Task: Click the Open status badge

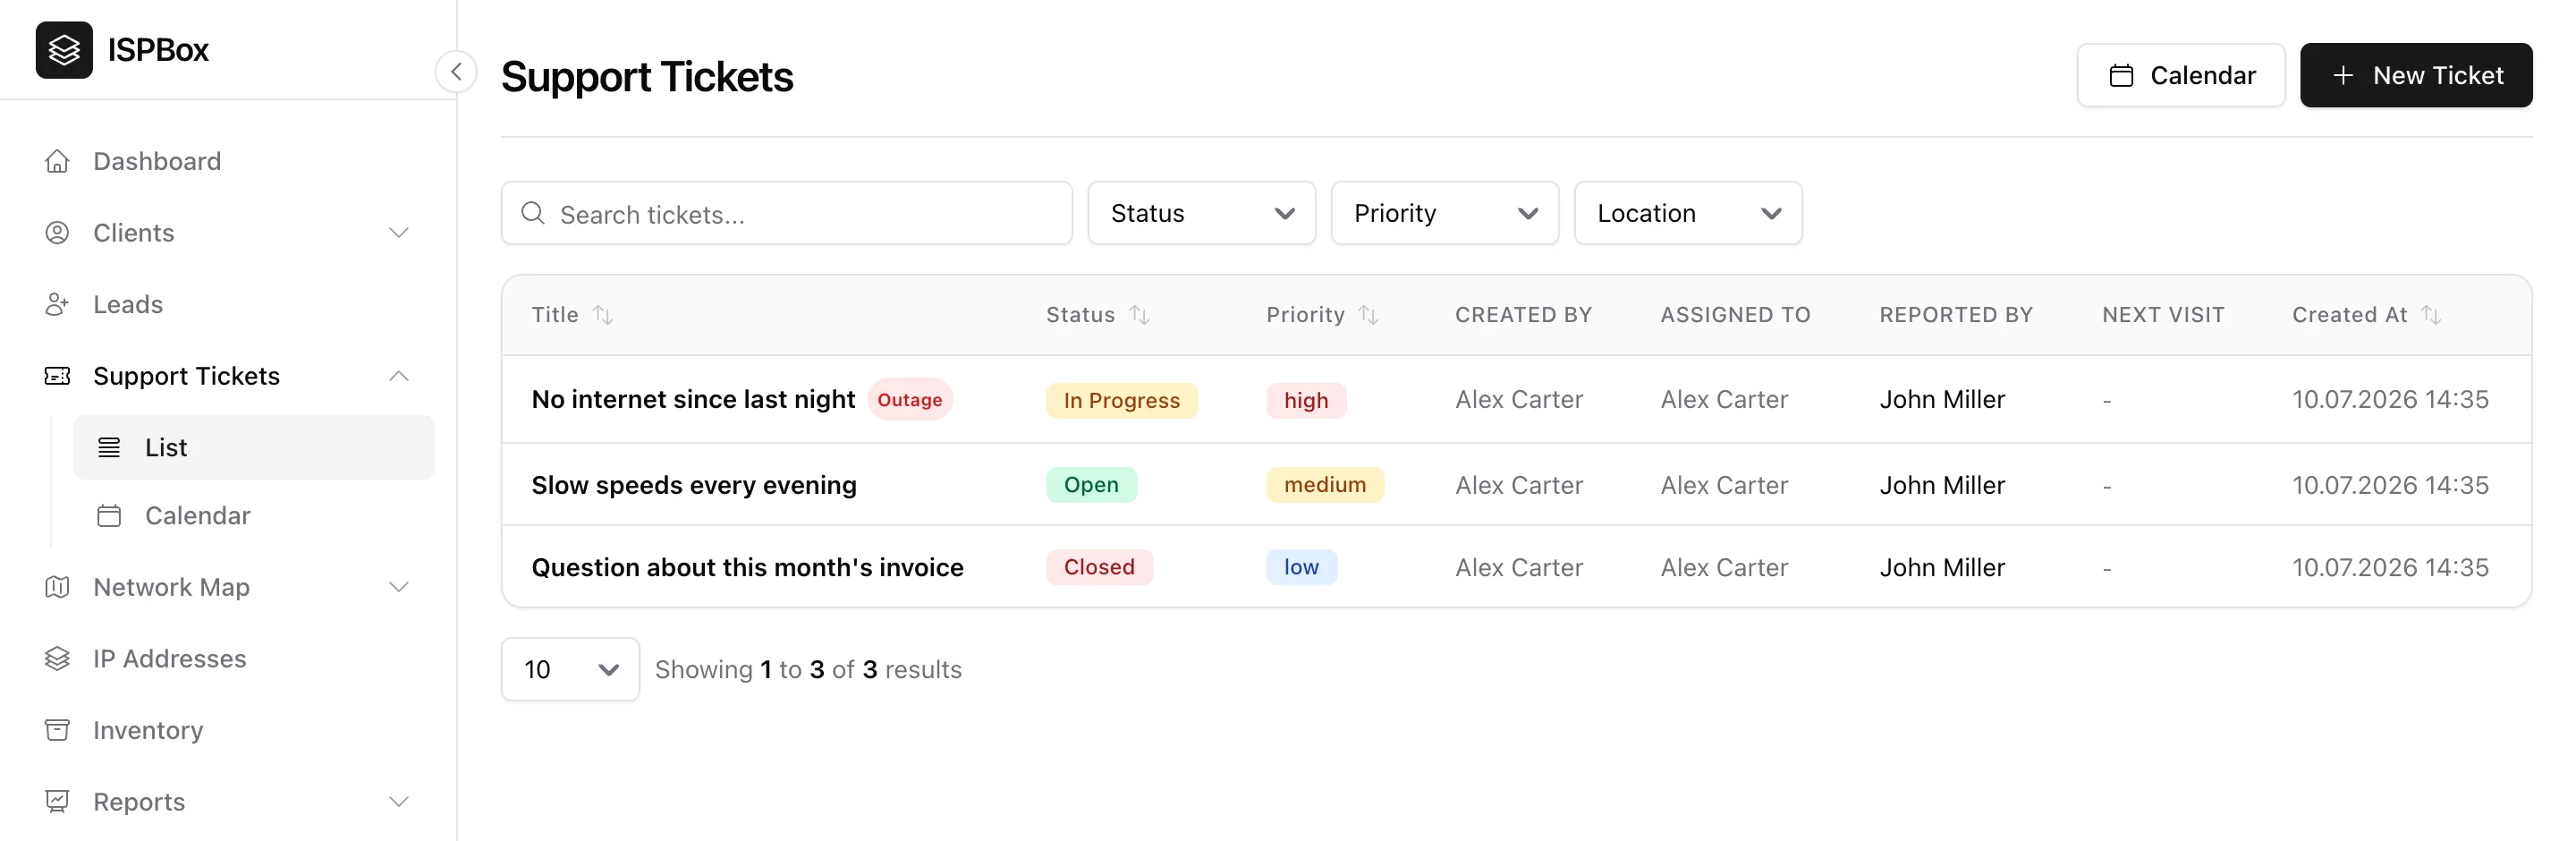Action: pyautogui.click(x=1091, y=485)
